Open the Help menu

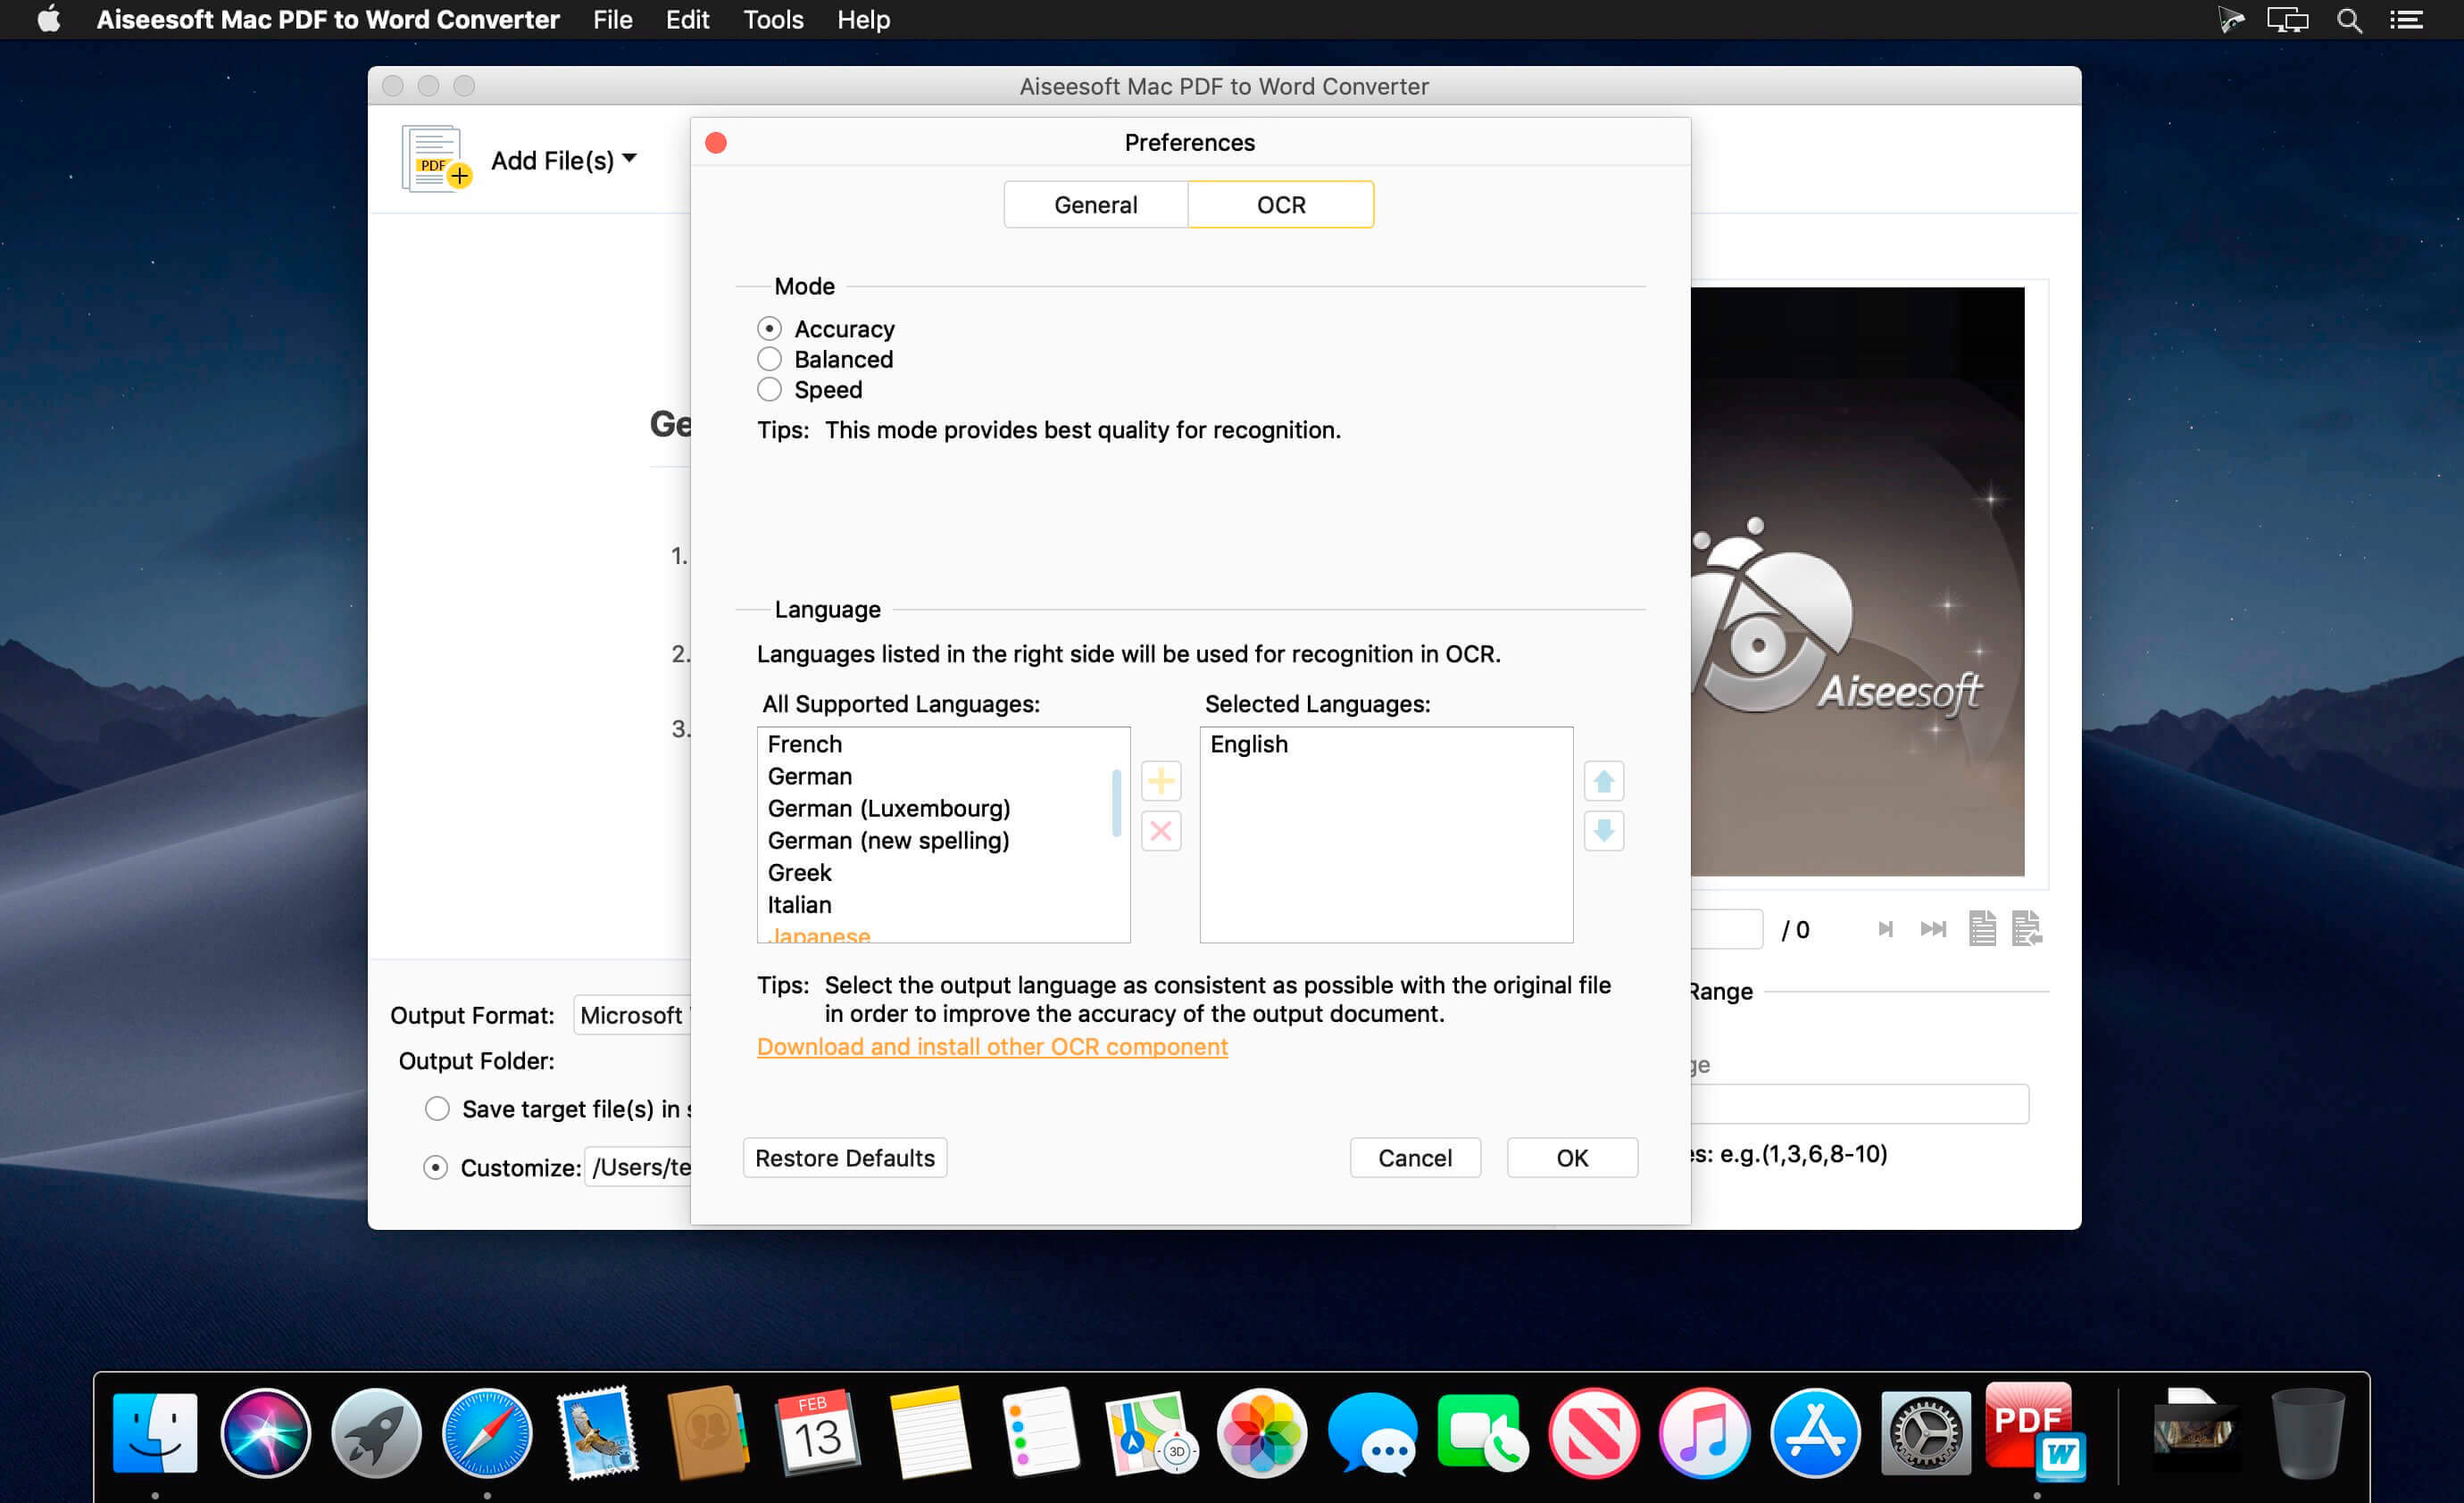click(863, 20)
